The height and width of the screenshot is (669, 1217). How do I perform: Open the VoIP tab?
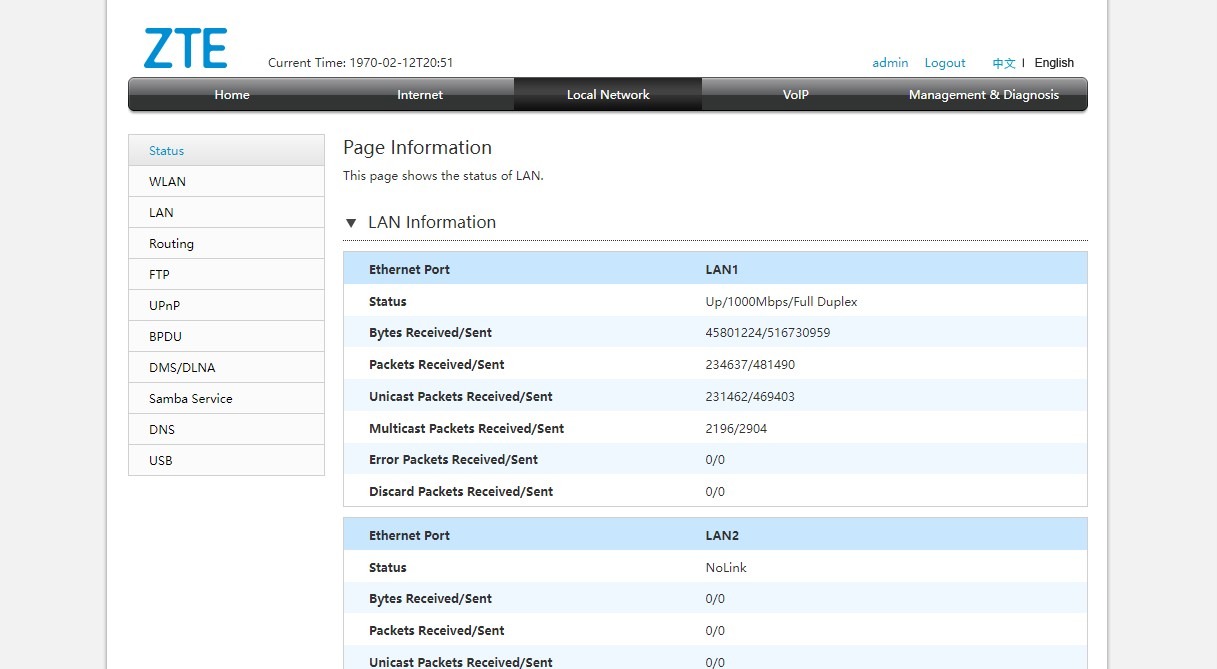[x=795, y=94]
